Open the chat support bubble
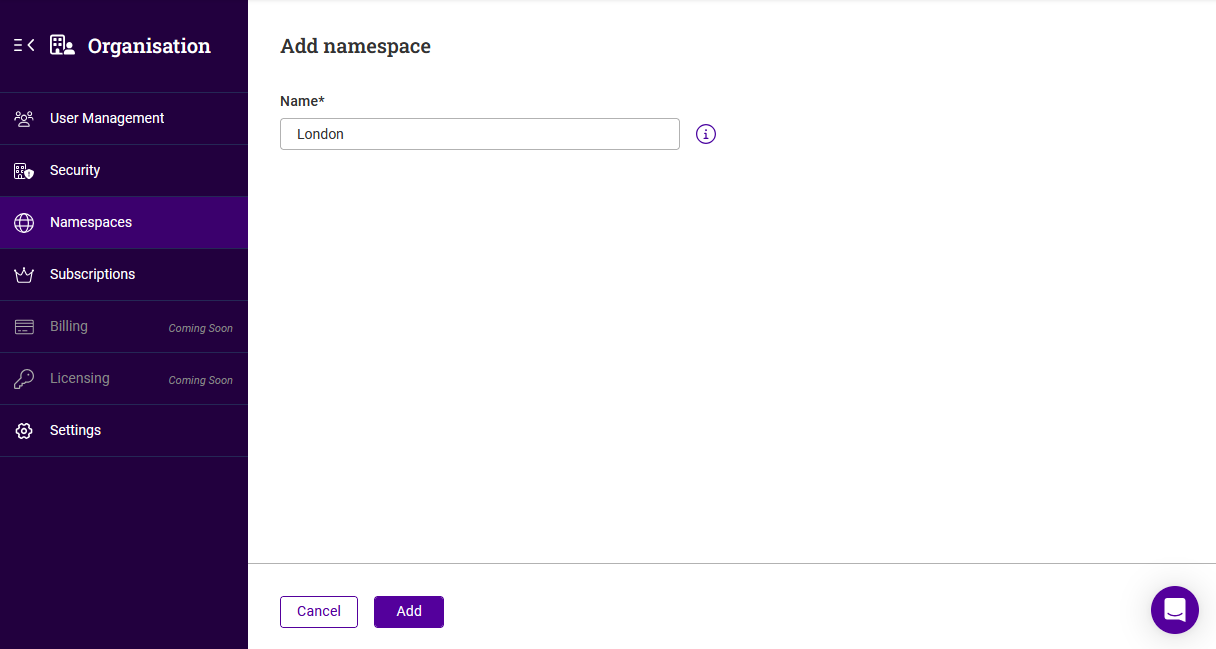Screen dimensions: 1216x649 coord(1175,610)
